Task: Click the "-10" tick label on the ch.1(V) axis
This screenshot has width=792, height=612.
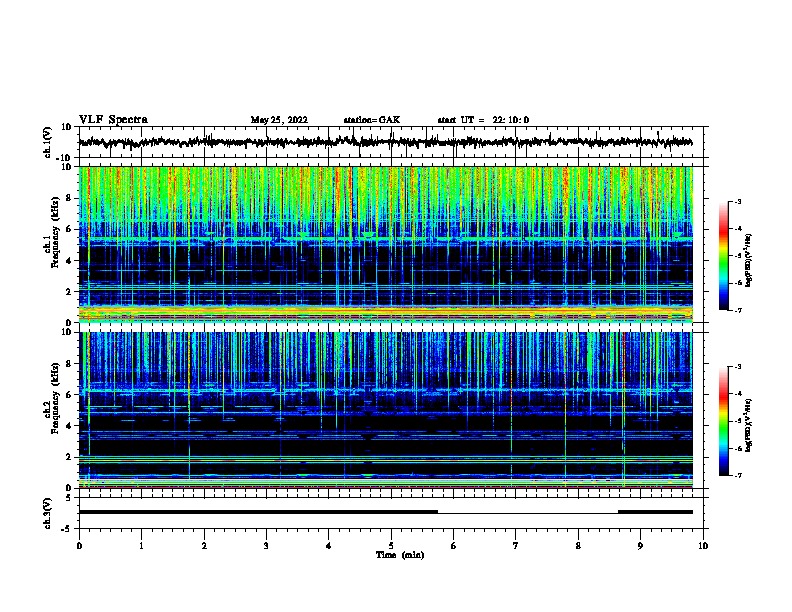Action: coord(65,158)
